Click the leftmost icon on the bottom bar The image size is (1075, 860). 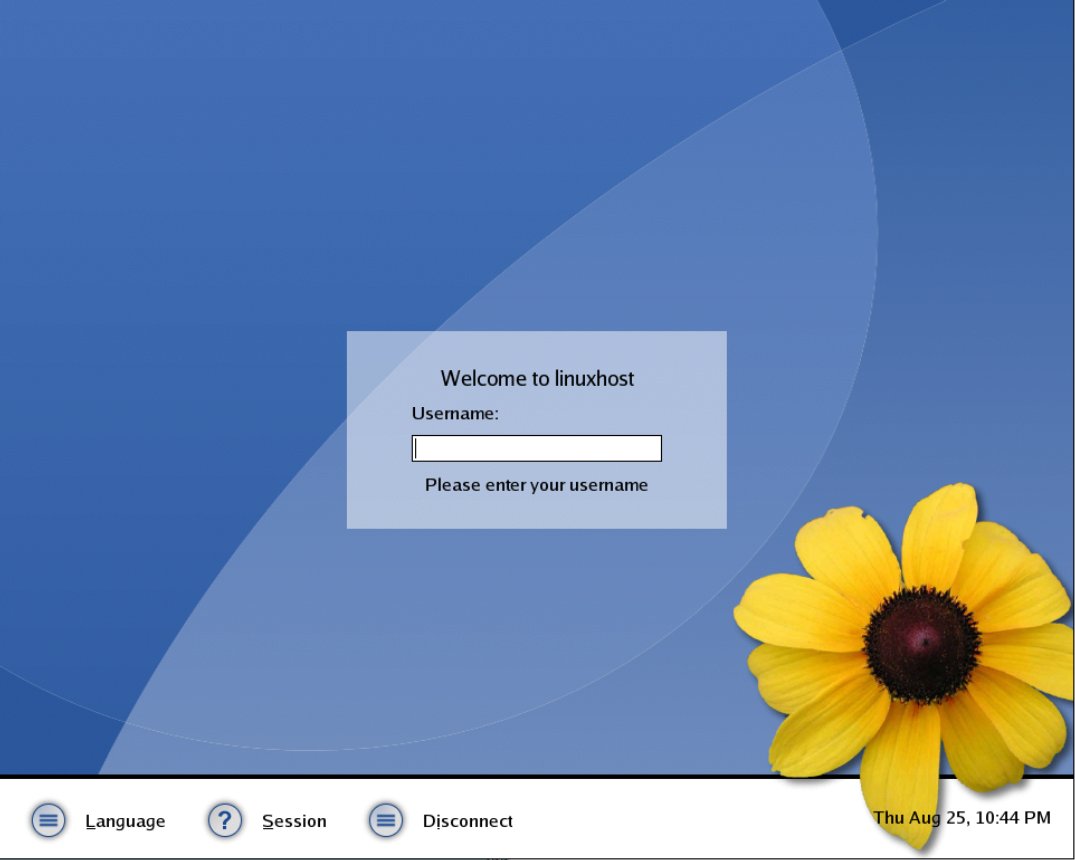47,820
